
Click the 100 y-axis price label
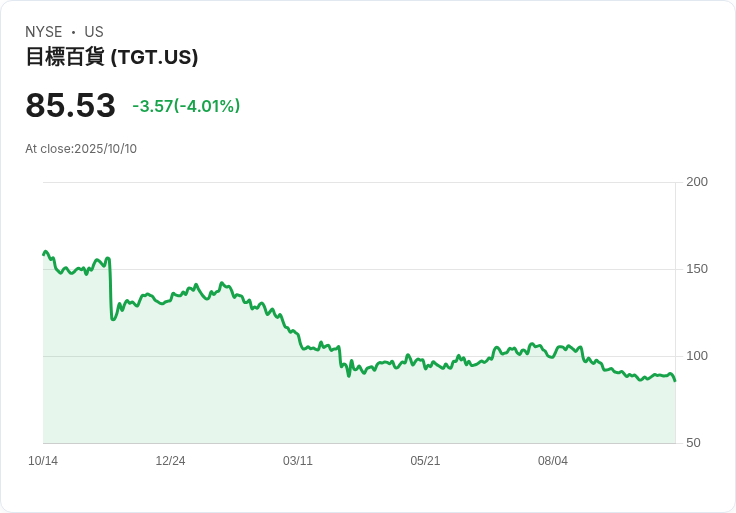(x=697, y=356)
